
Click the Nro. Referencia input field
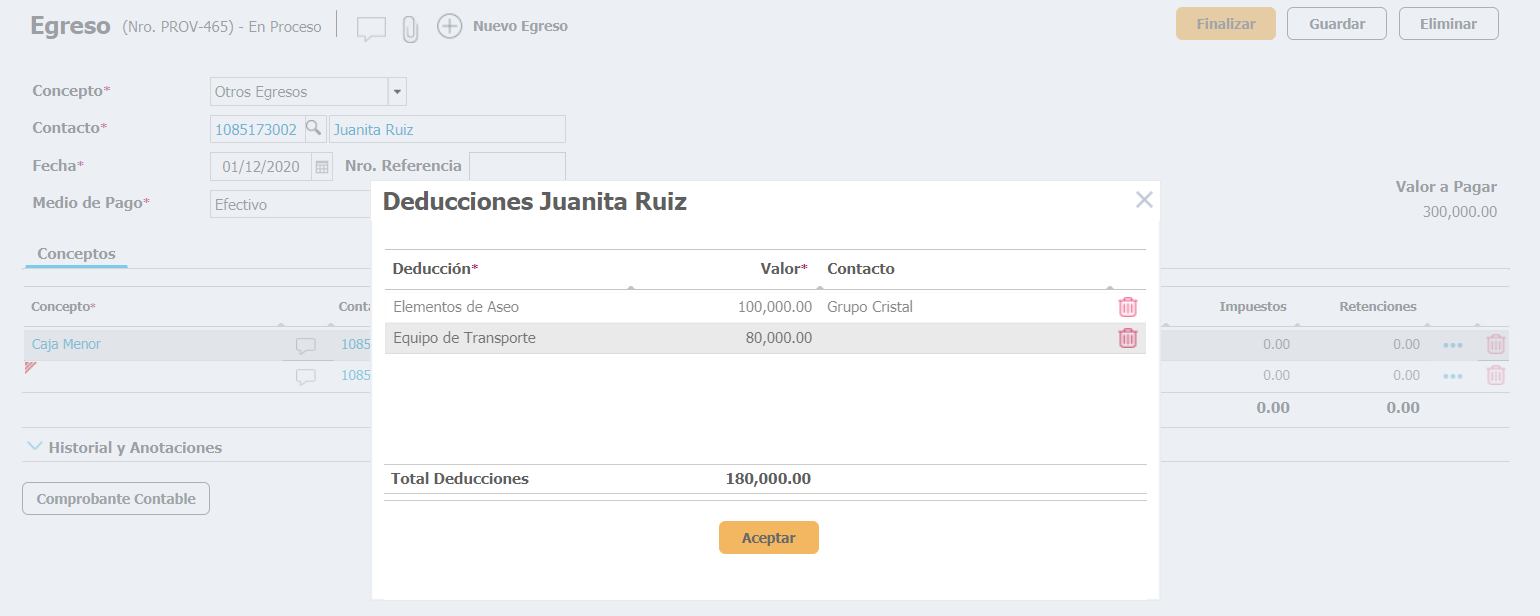coord(517,166)
